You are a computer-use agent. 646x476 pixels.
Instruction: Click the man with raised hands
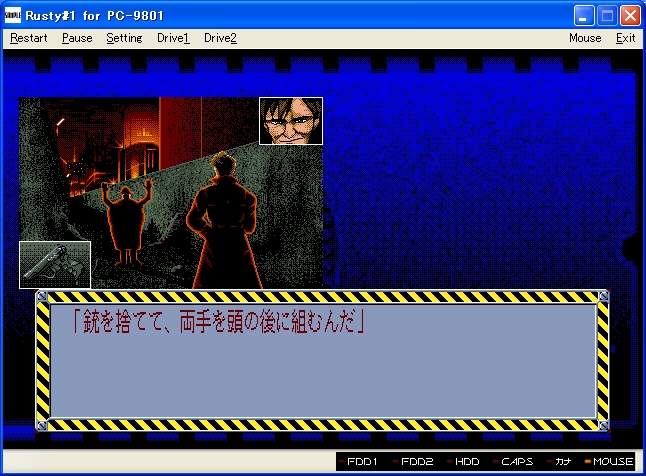coord(126,223)
